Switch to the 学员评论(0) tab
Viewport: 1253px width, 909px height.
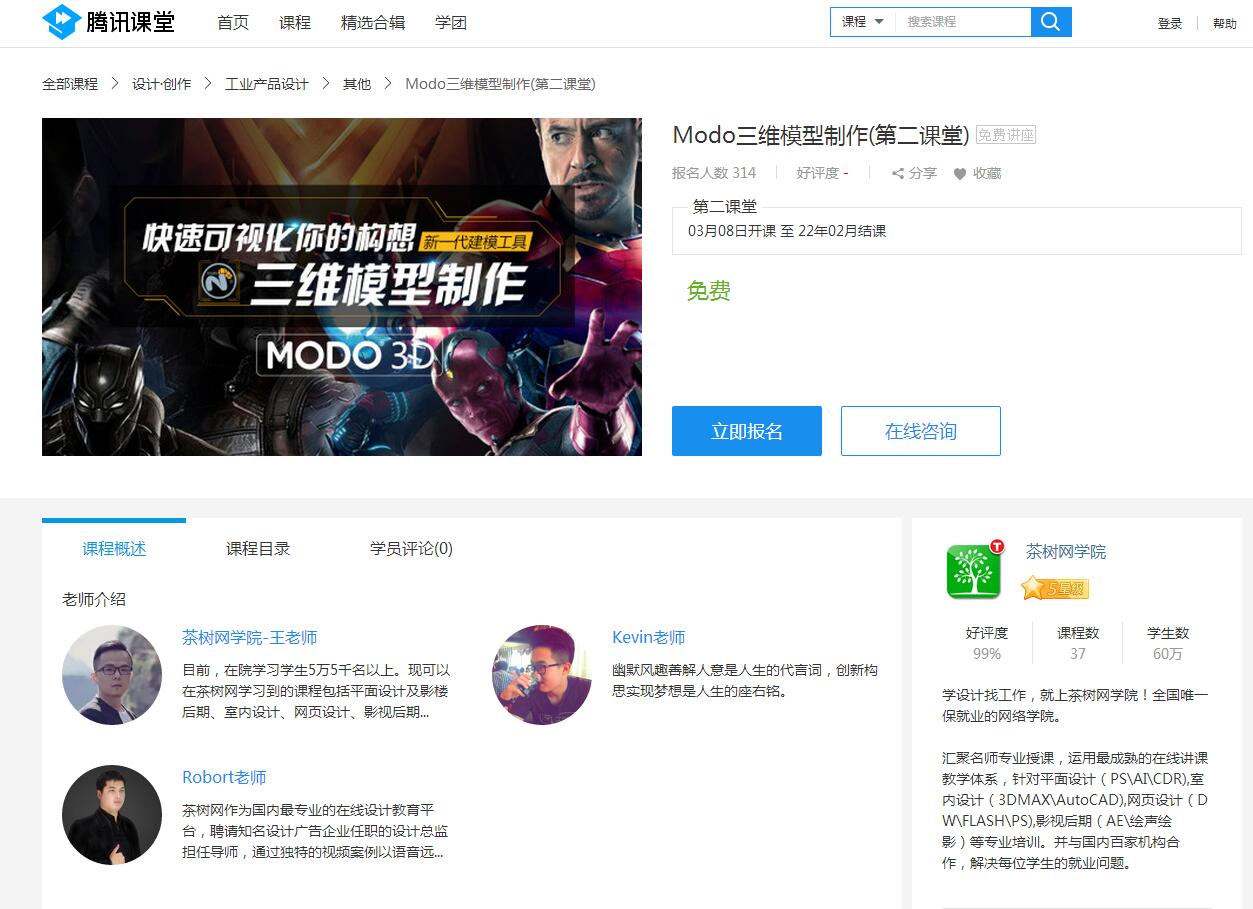(x=411, y=548)
